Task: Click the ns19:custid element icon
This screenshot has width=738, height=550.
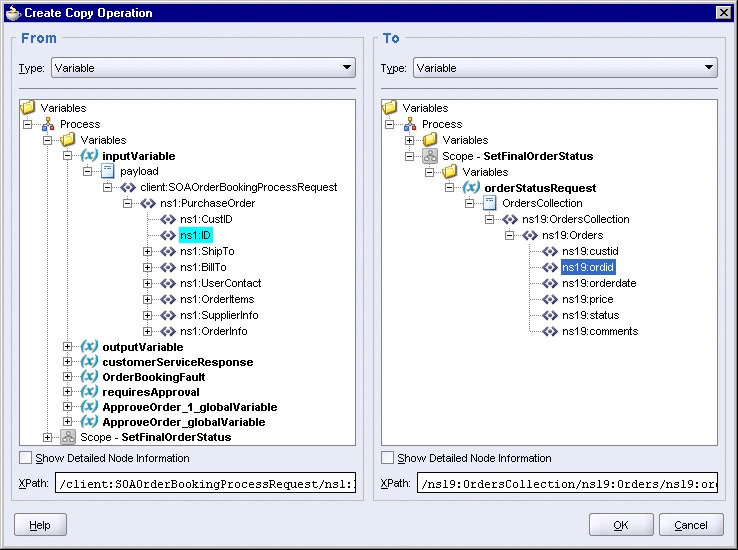Action: (550, 251)
